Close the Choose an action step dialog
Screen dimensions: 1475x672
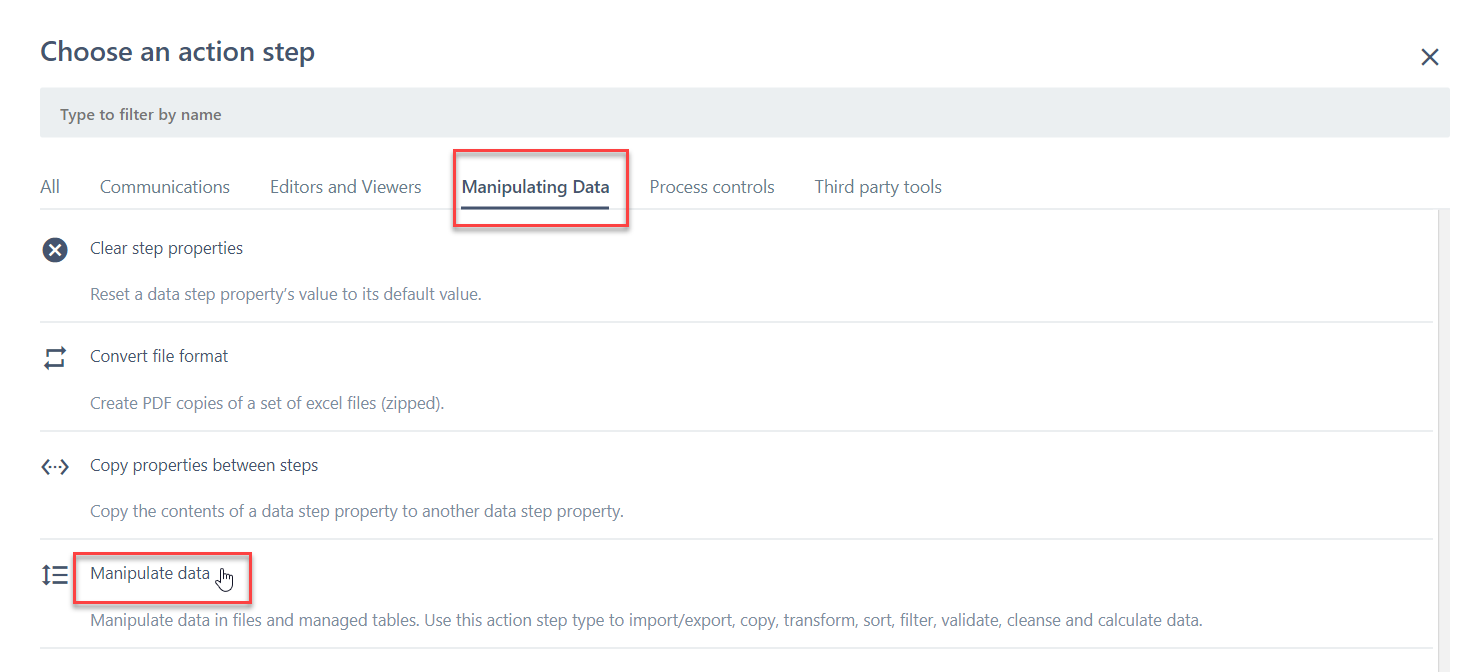tap(1430, 58)
